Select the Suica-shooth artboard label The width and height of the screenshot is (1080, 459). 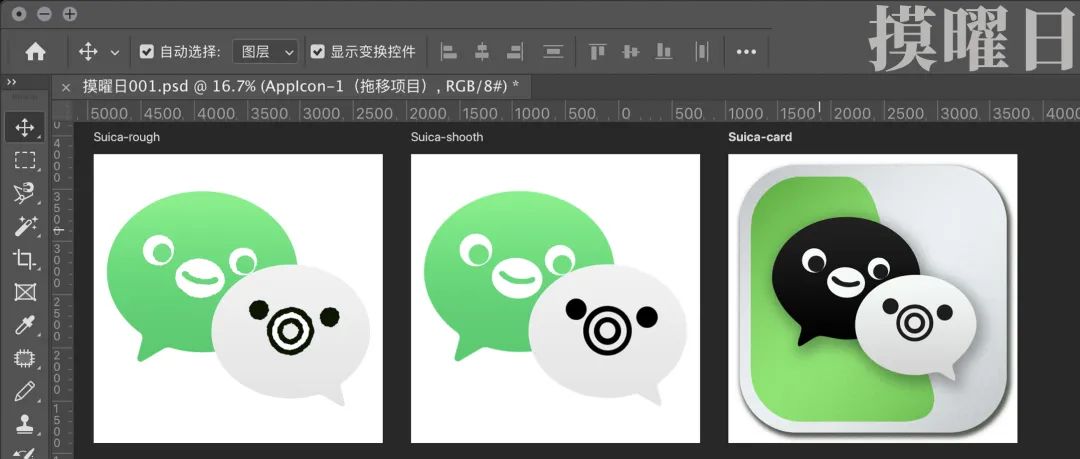point(447,137)
